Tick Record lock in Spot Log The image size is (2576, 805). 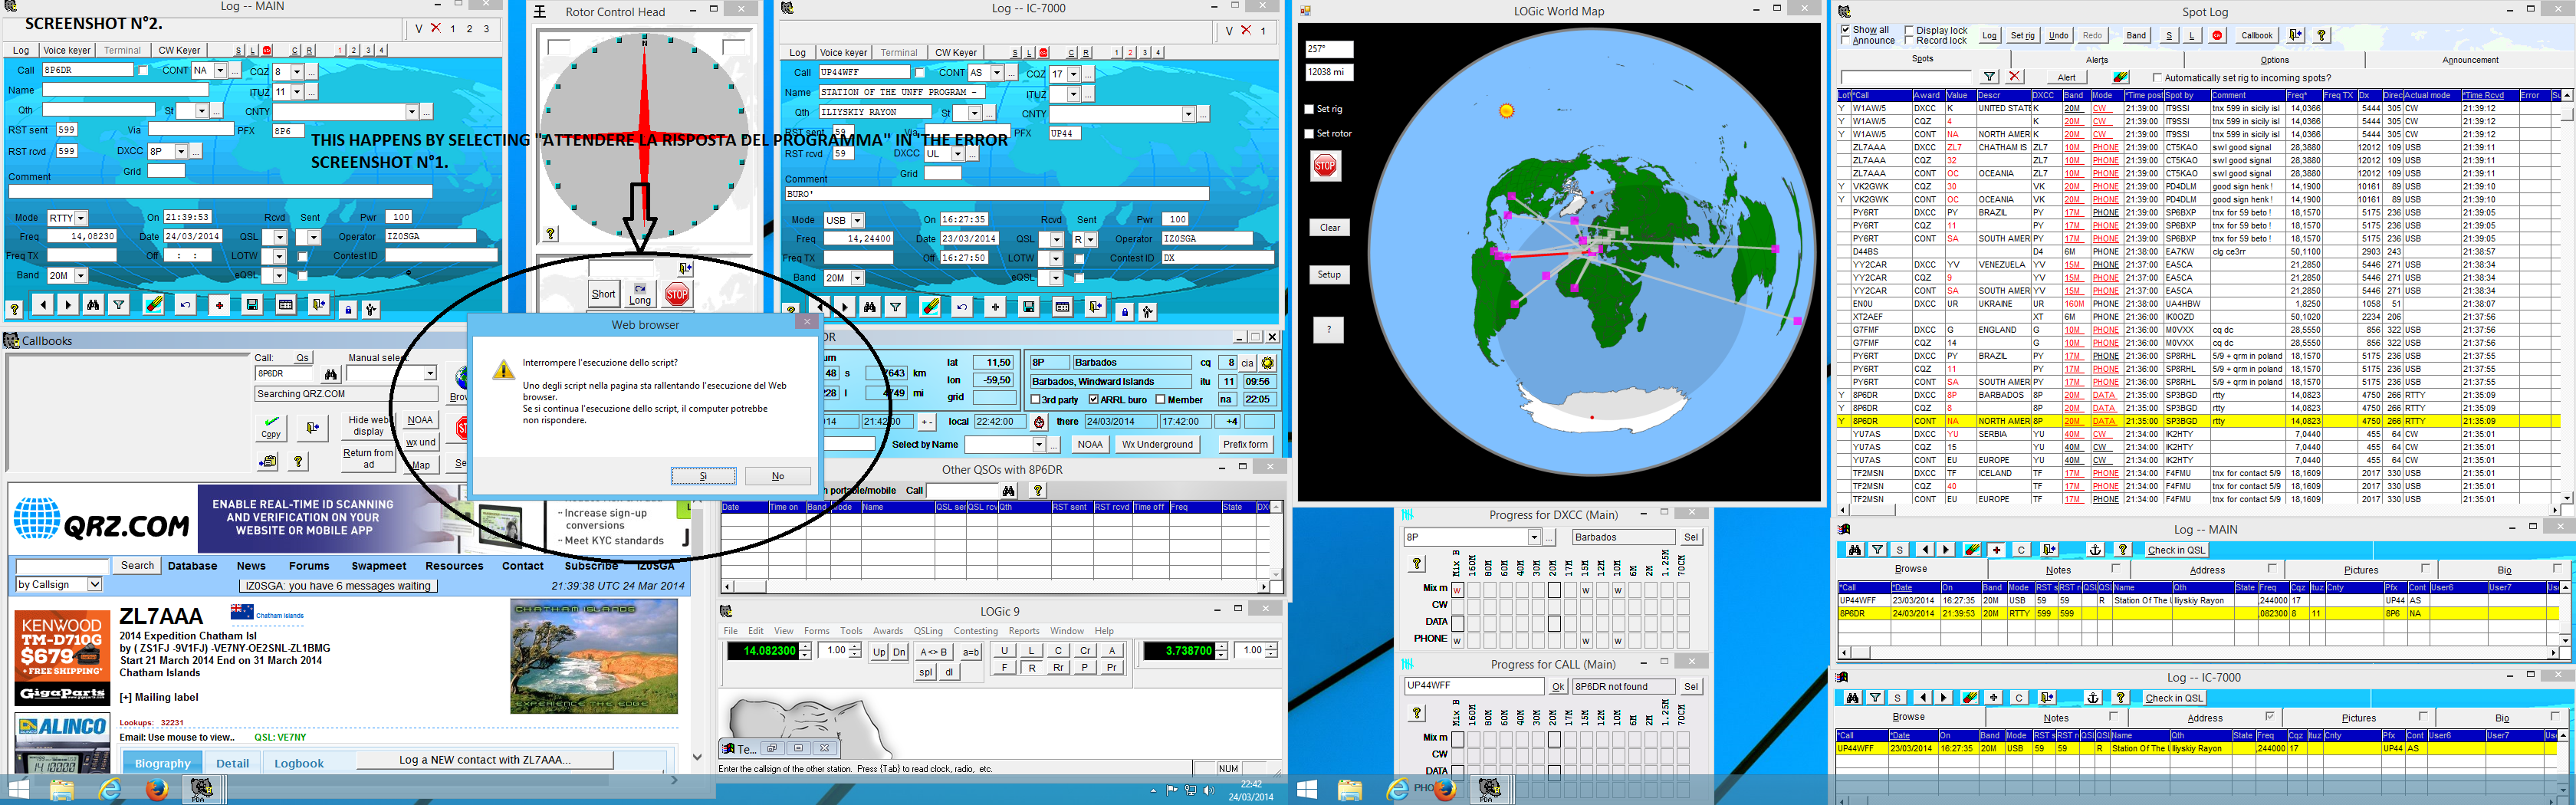[1909, 41]
